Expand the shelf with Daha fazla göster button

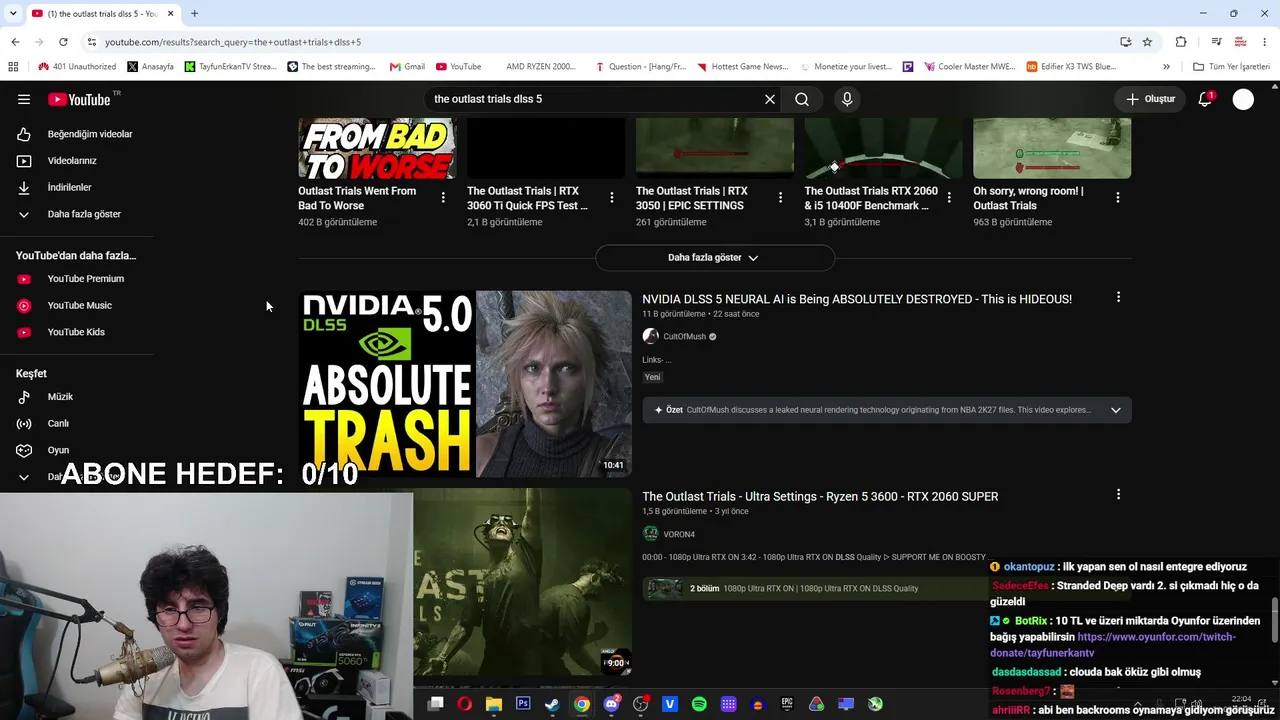point(714,258)
